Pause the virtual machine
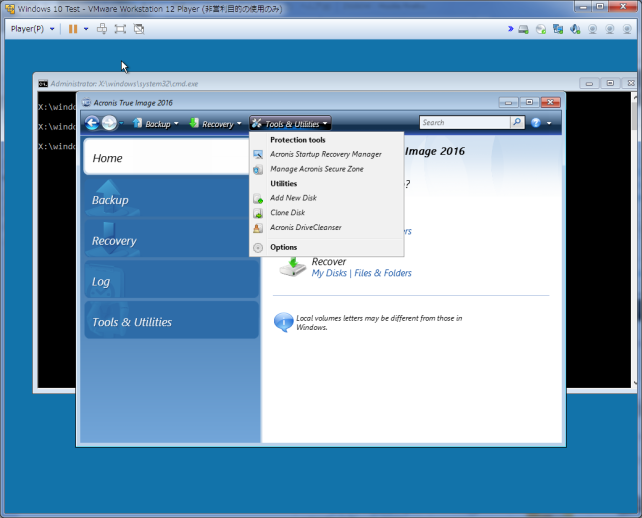Screen dimensions: 642x518 73,29
